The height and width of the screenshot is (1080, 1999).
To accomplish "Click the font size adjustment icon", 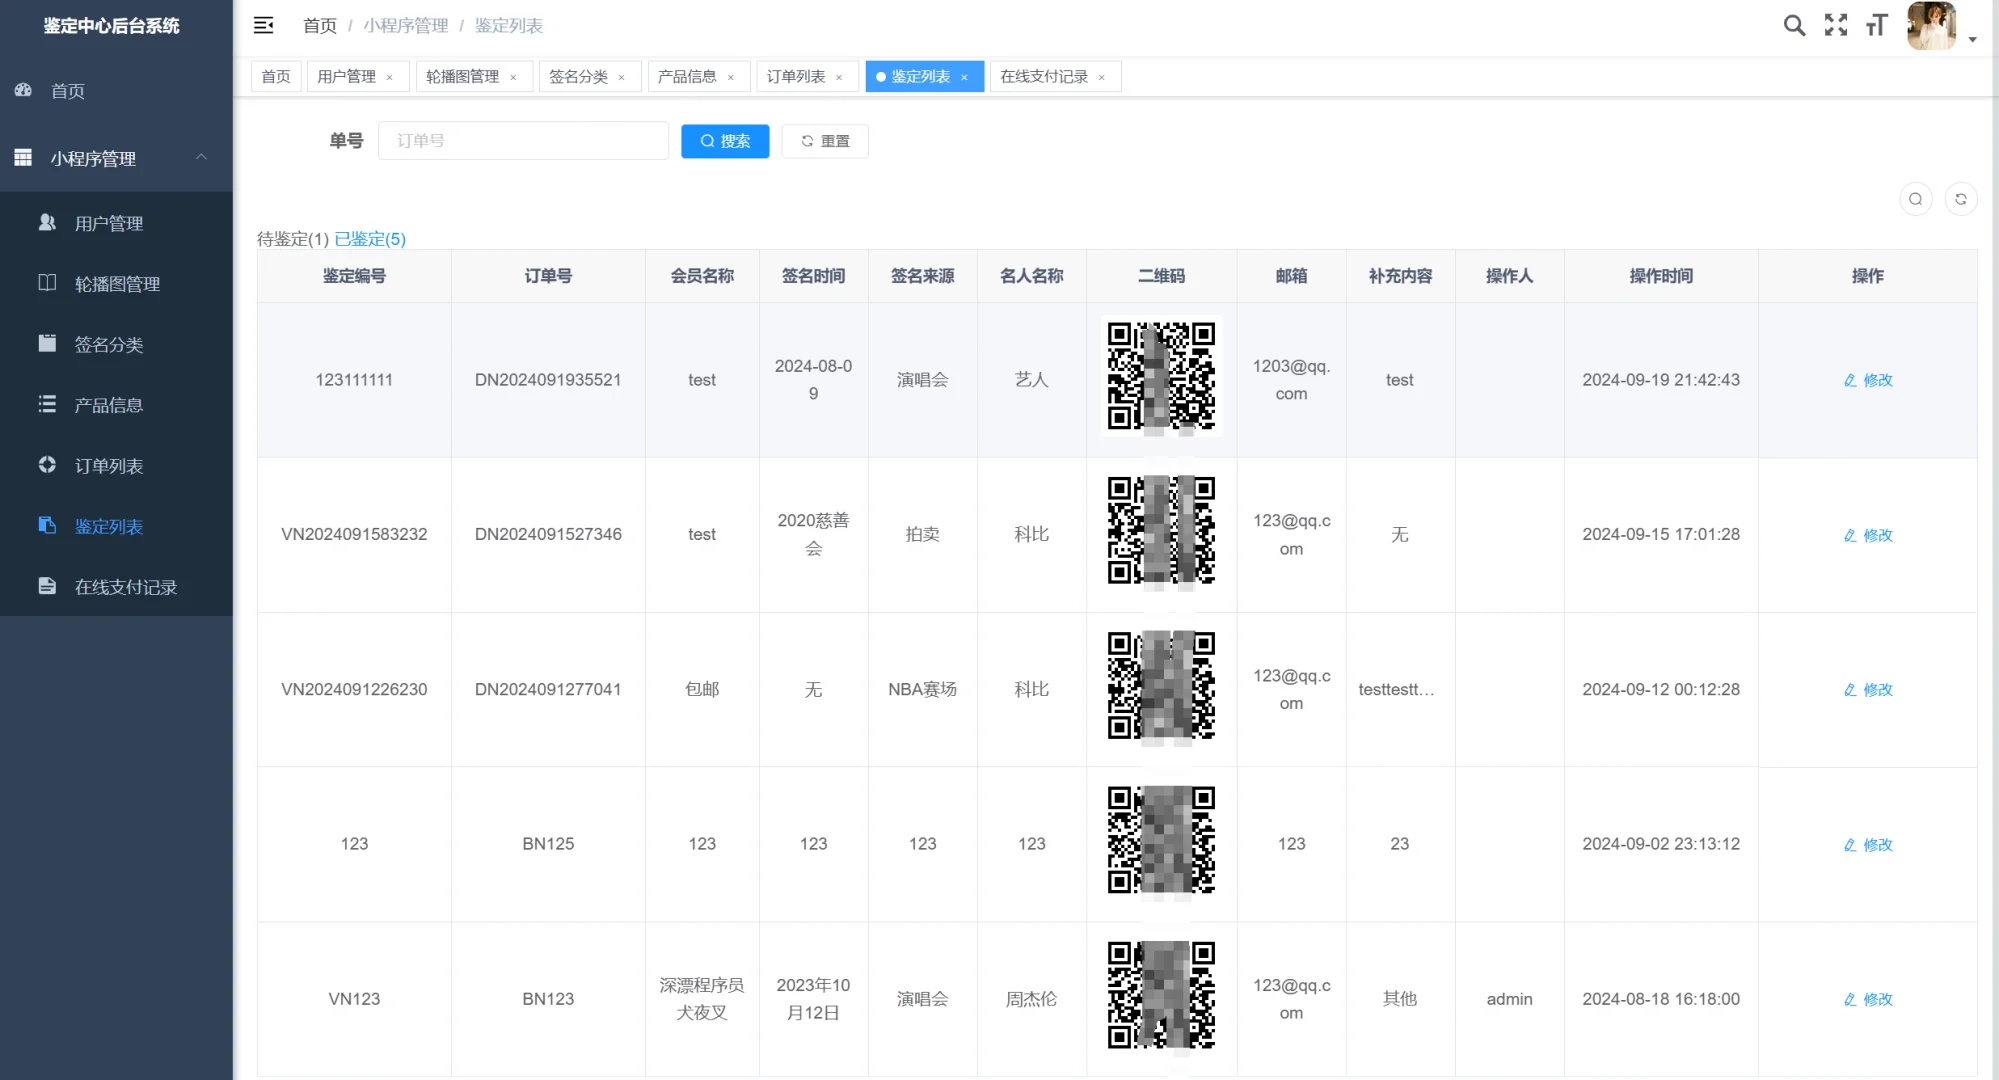I will [x=1876, y=25].
